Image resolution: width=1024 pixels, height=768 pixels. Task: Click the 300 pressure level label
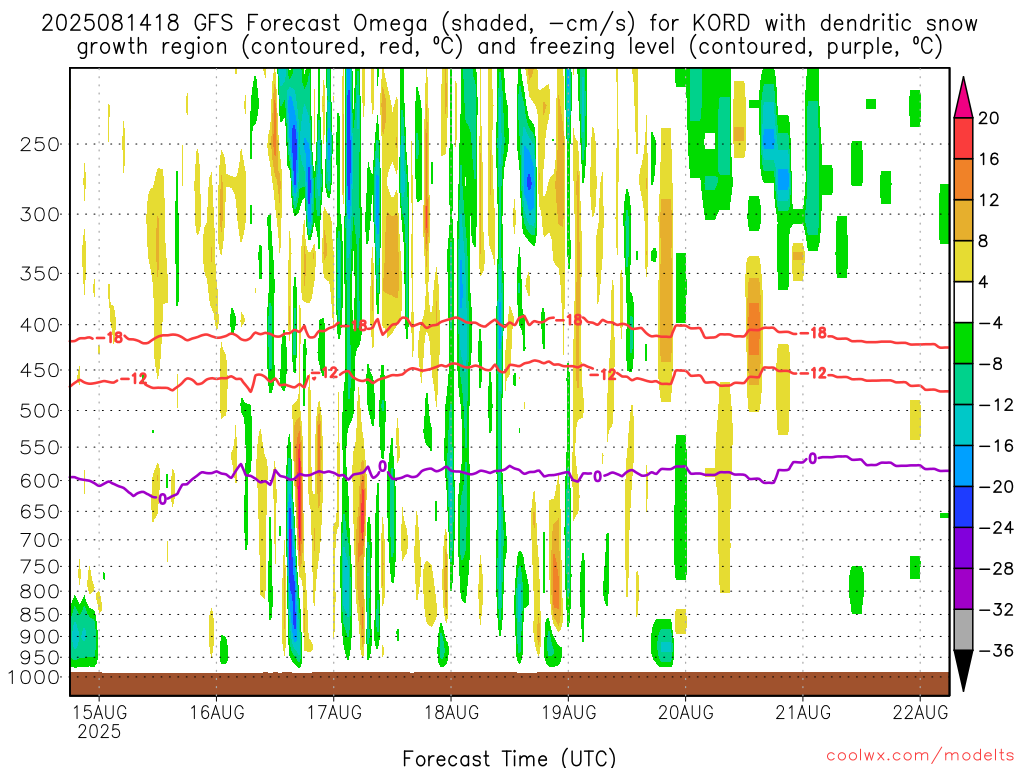point(40,214)
